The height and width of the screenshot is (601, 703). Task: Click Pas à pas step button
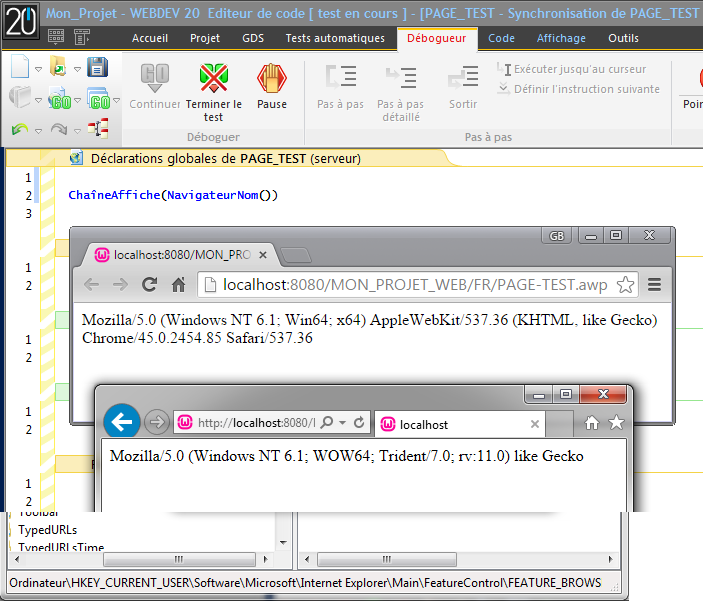(340, 86)
